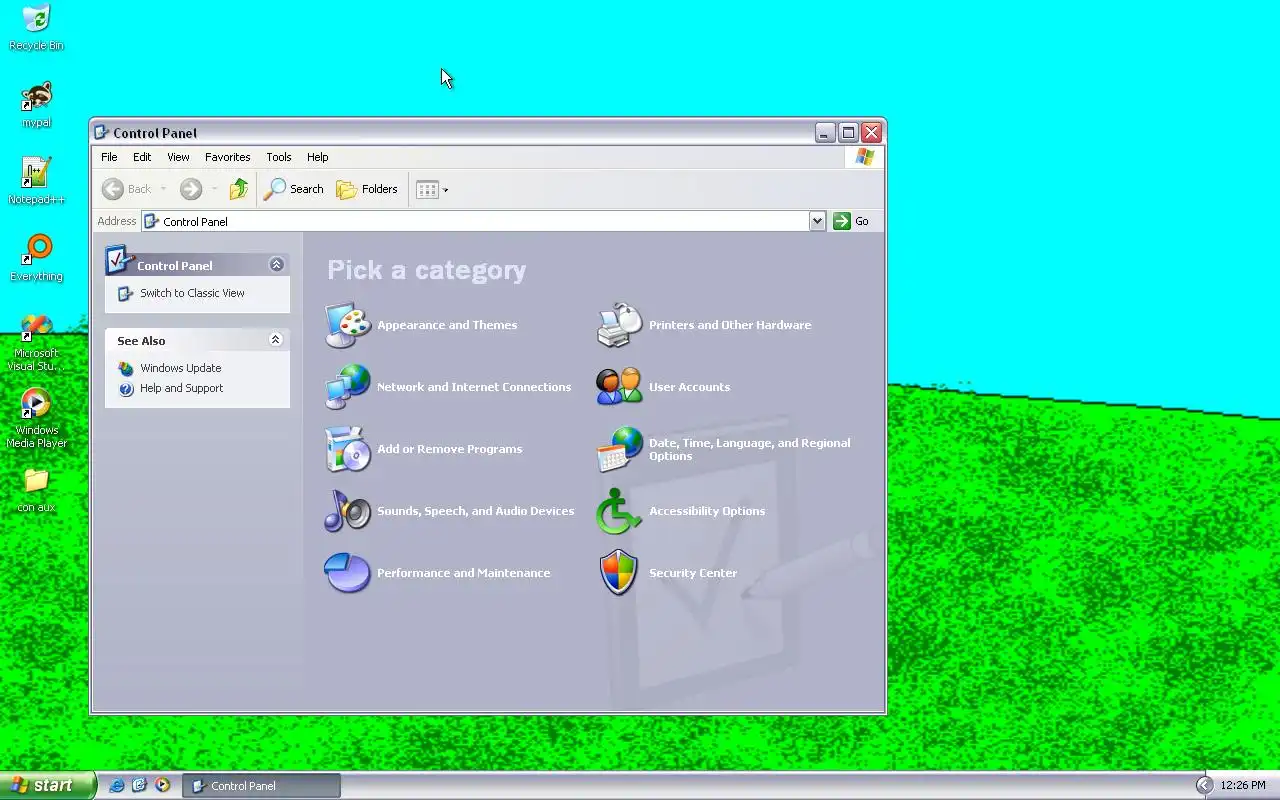Collapse the Control Panel side pane section
This screenshot has height=800, width=1280.
[x=277, y=265]
